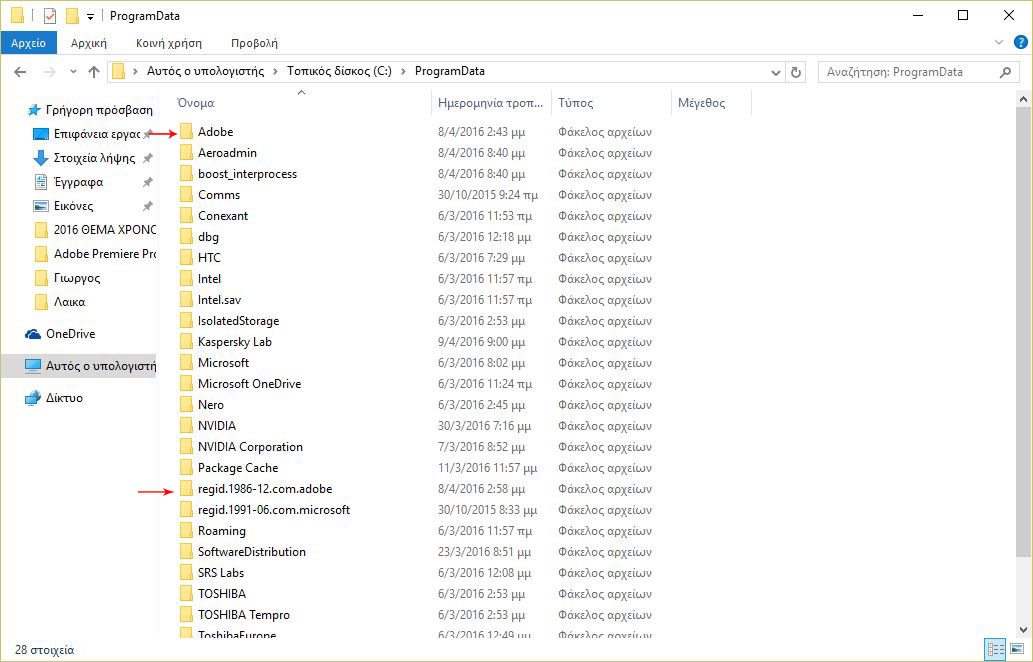Switch to the Προβολή ribbon tab
This screenshot has height=662, width=1033.
(254, 43)
